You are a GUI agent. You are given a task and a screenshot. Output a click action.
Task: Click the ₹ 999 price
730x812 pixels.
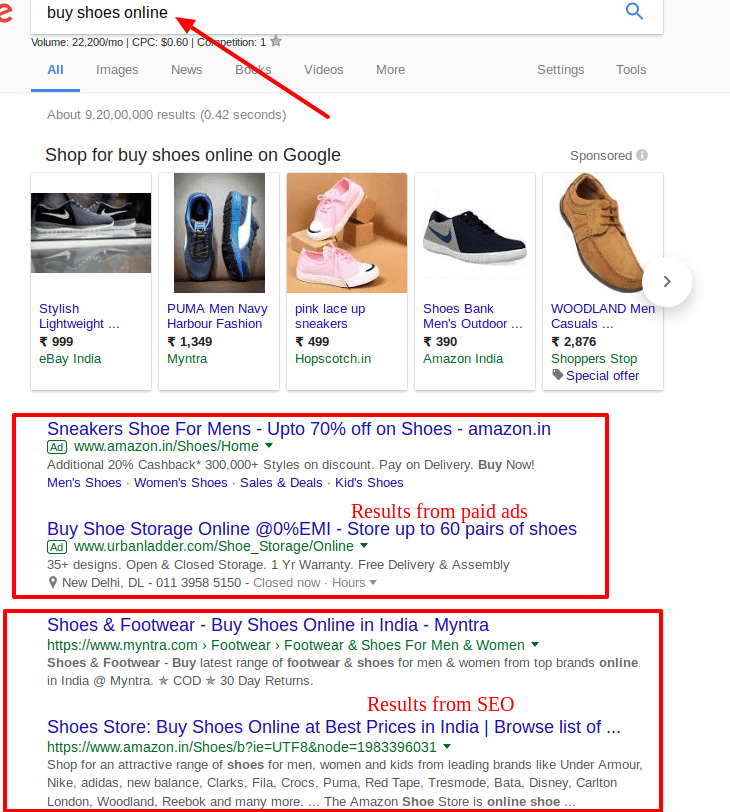56,341
